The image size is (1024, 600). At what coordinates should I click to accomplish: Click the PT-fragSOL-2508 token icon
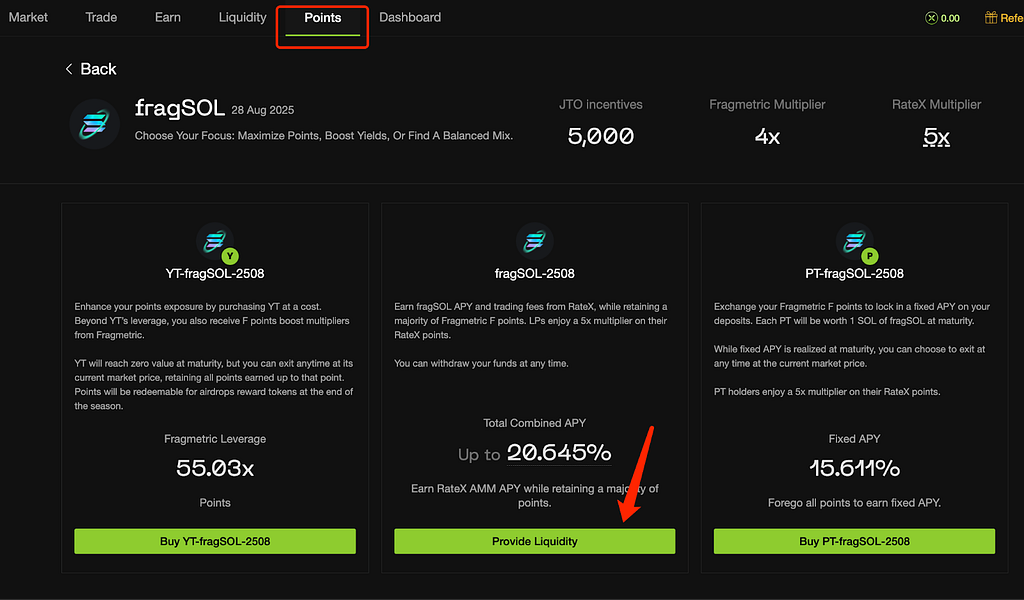[855, 242]
